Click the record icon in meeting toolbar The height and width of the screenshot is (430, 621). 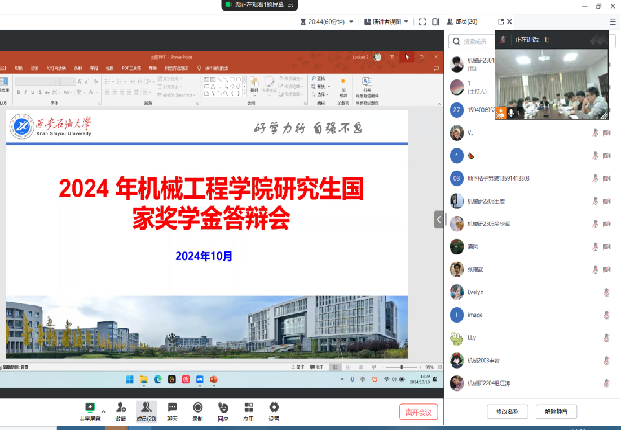click(198, 409)
